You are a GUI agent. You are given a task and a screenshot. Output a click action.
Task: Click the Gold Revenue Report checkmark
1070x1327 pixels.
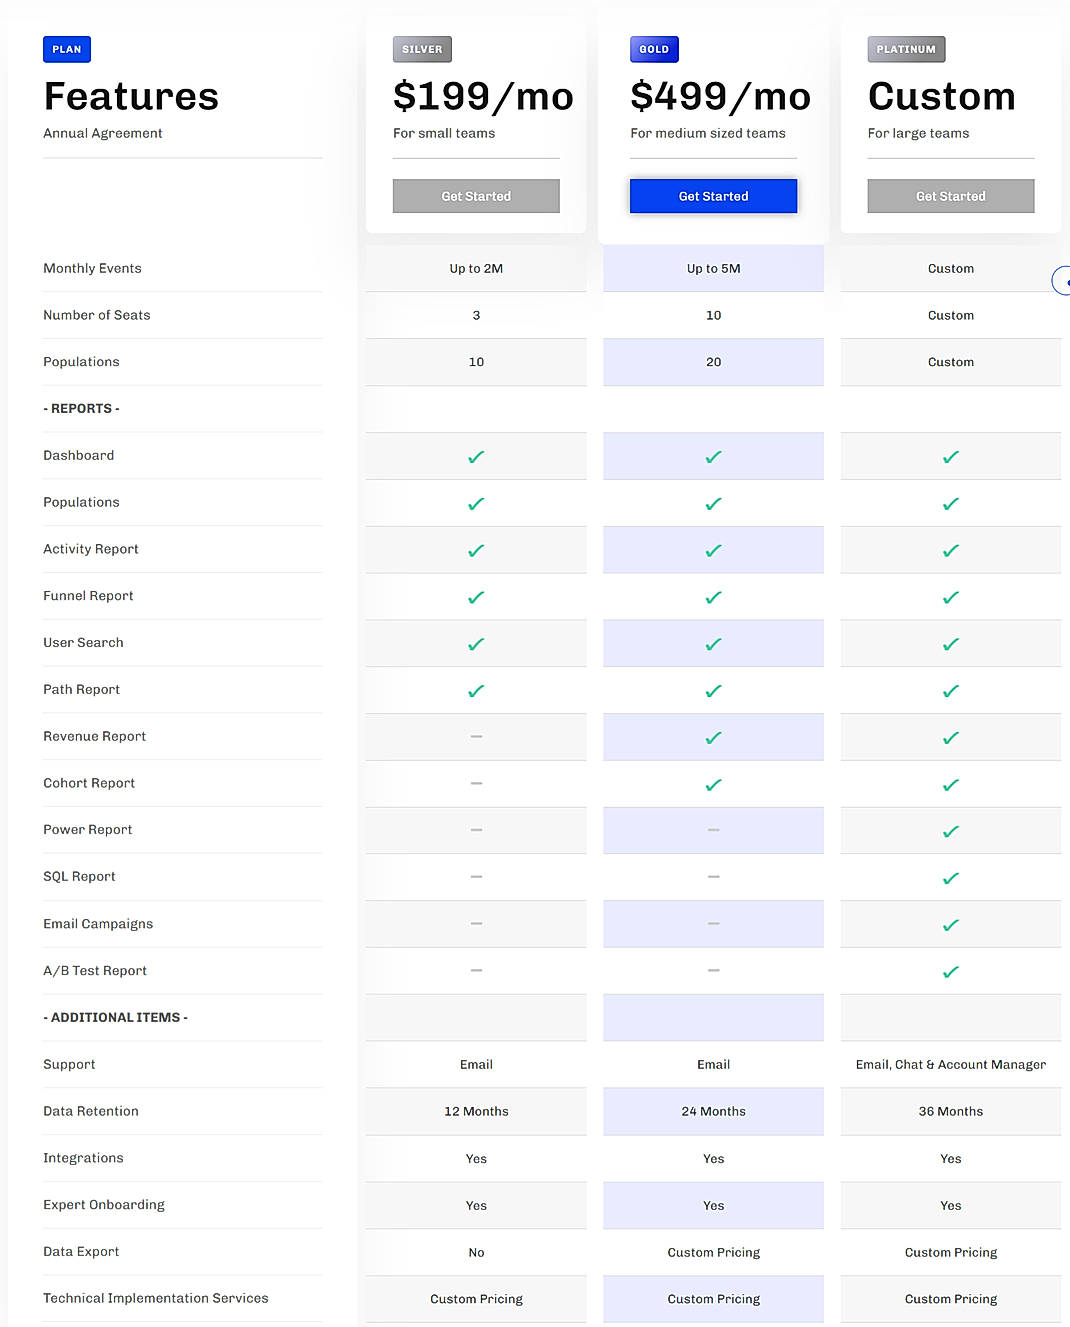coord(713,737)
